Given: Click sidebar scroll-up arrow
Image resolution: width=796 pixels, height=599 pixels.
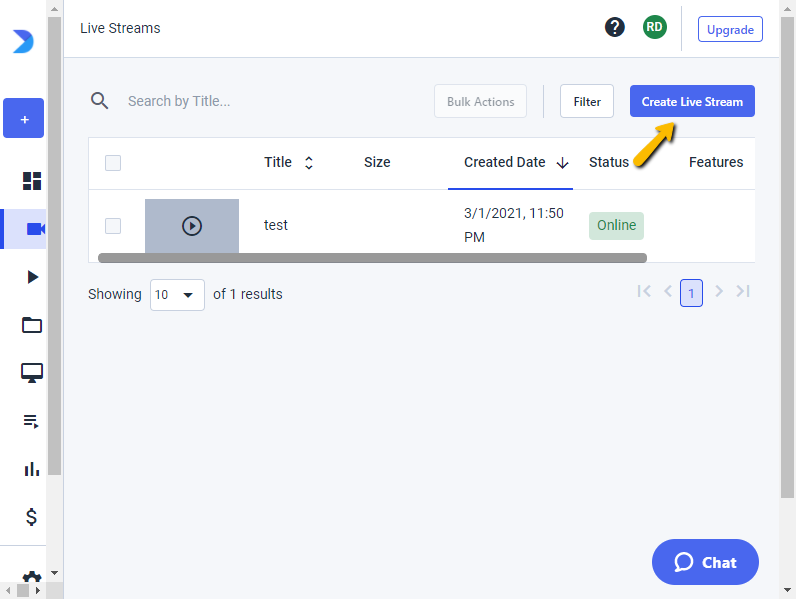Looking at the screenshot, I should click(x=55, y=9).
